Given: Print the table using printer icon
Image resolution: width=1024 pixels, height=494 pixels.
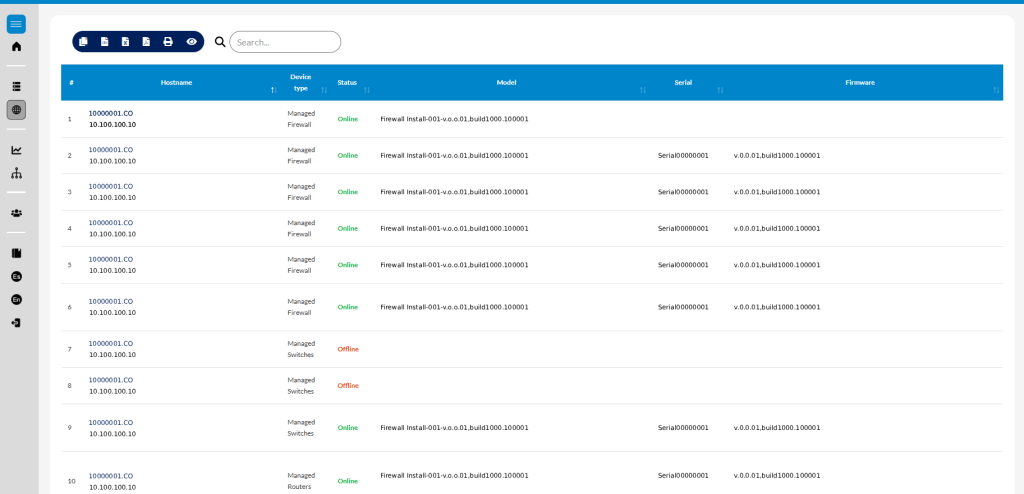Looking at the screenshot, I should tap(168, 42).
